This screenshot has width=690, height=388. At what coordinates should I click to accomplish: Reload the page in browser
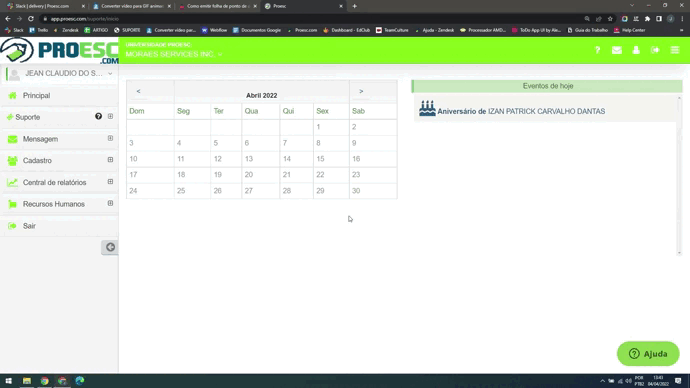31,19
